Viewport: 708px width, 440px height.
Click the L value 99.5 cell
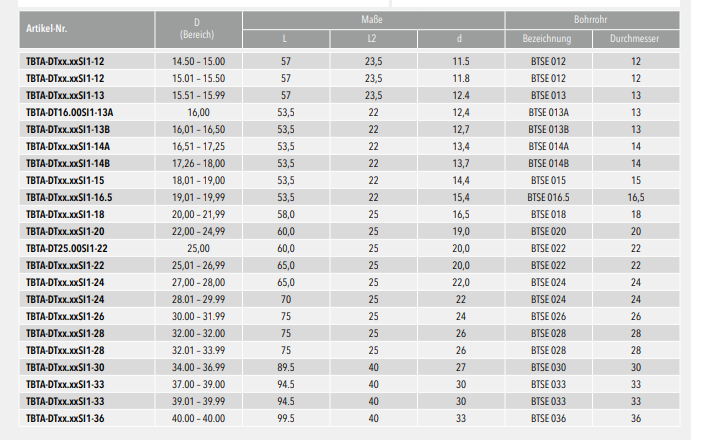tap(286, 418)
